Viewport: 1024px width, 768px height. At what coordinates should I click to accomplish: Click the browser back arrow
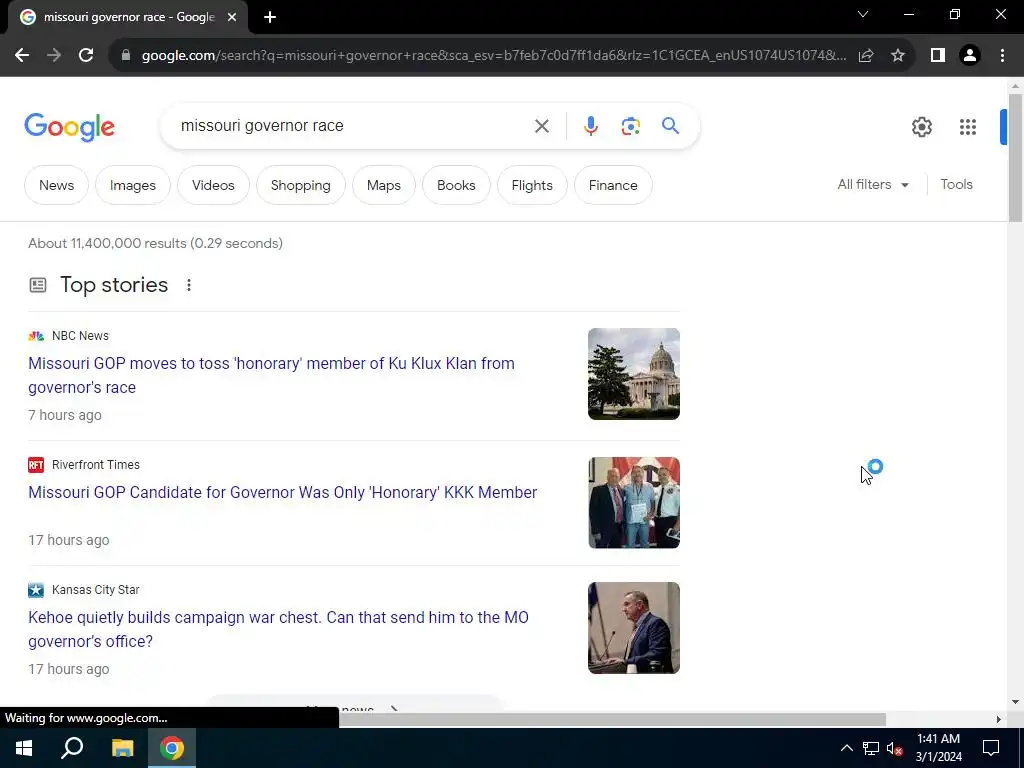(x=22, y=56)
